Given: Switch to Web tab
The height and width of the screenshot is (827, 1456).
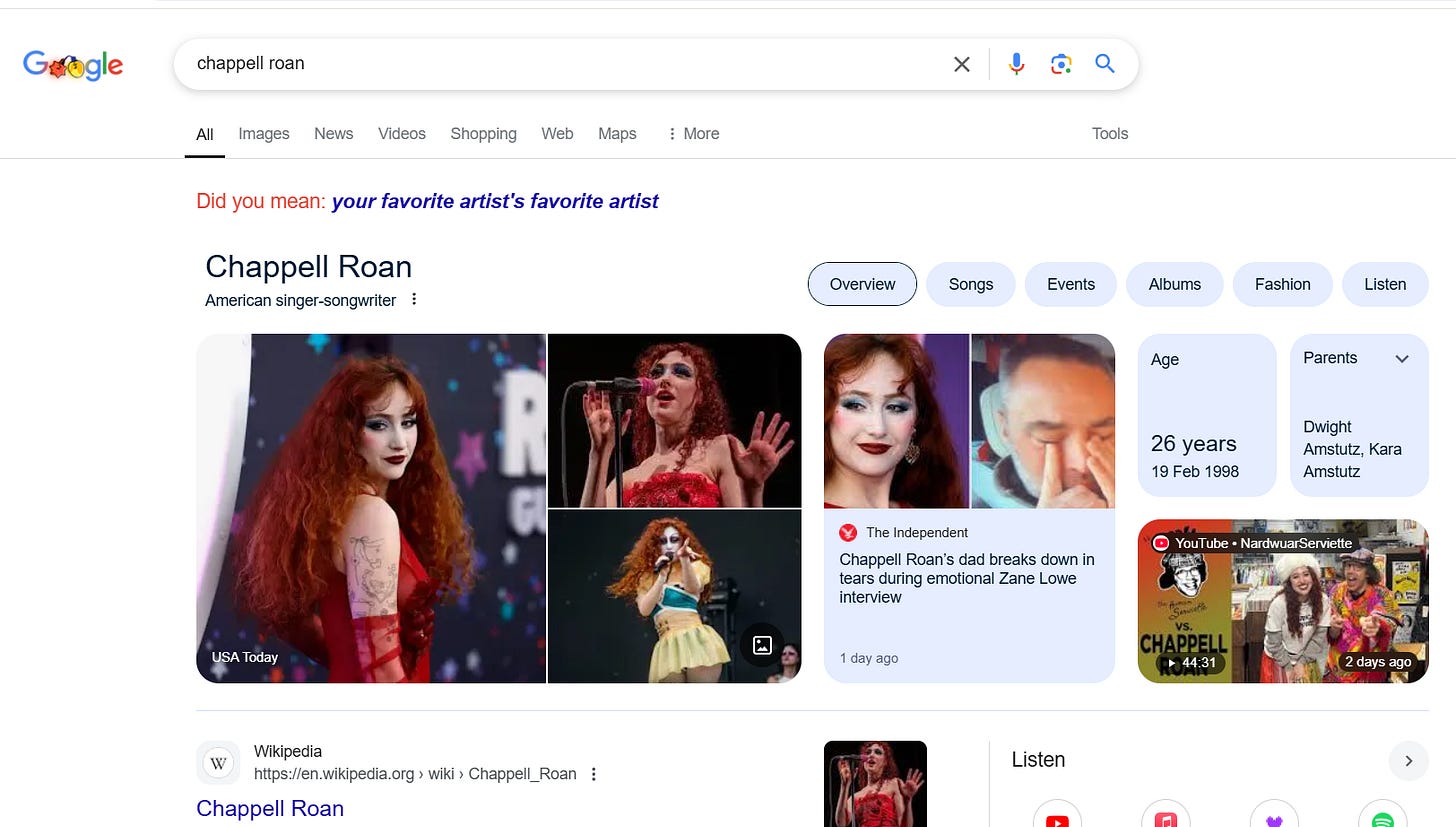Looking at the screenshot, I should pyautogui.click(x=557, y=134).
